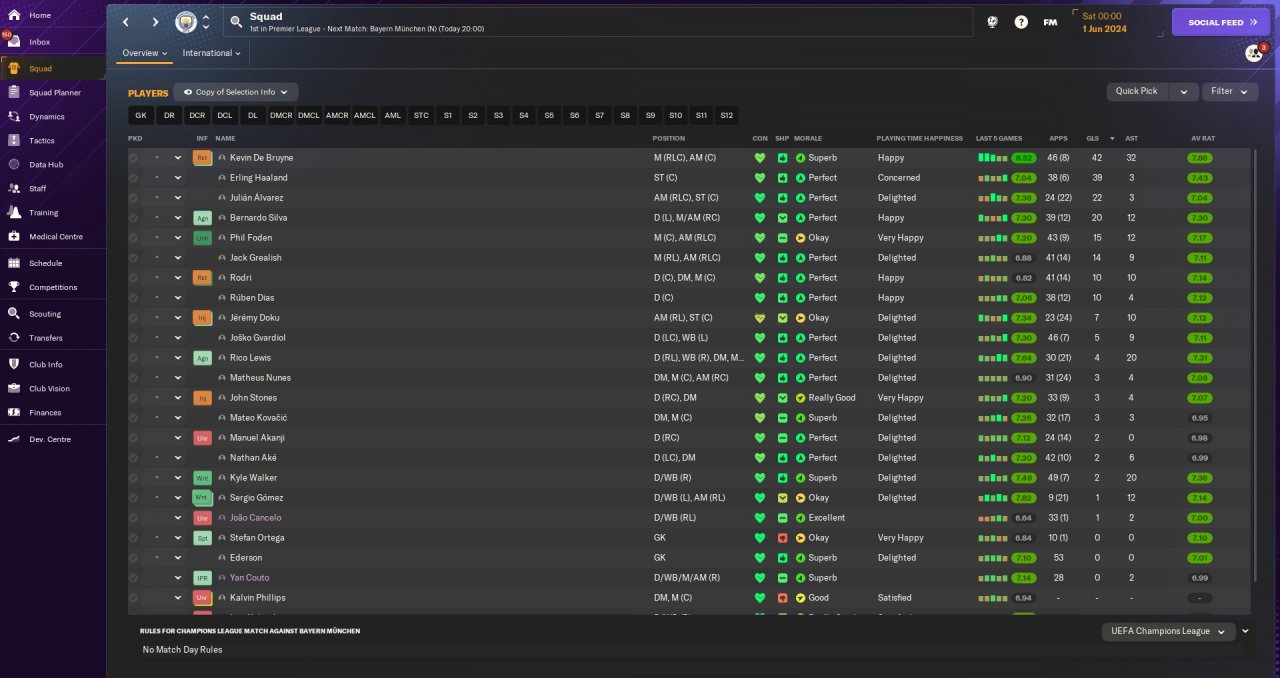The width and height of the screenshot is (1280, 678).
Task: Open the manager profile avatar icon
Action: pyautogui.click(x=1254, y=53)
